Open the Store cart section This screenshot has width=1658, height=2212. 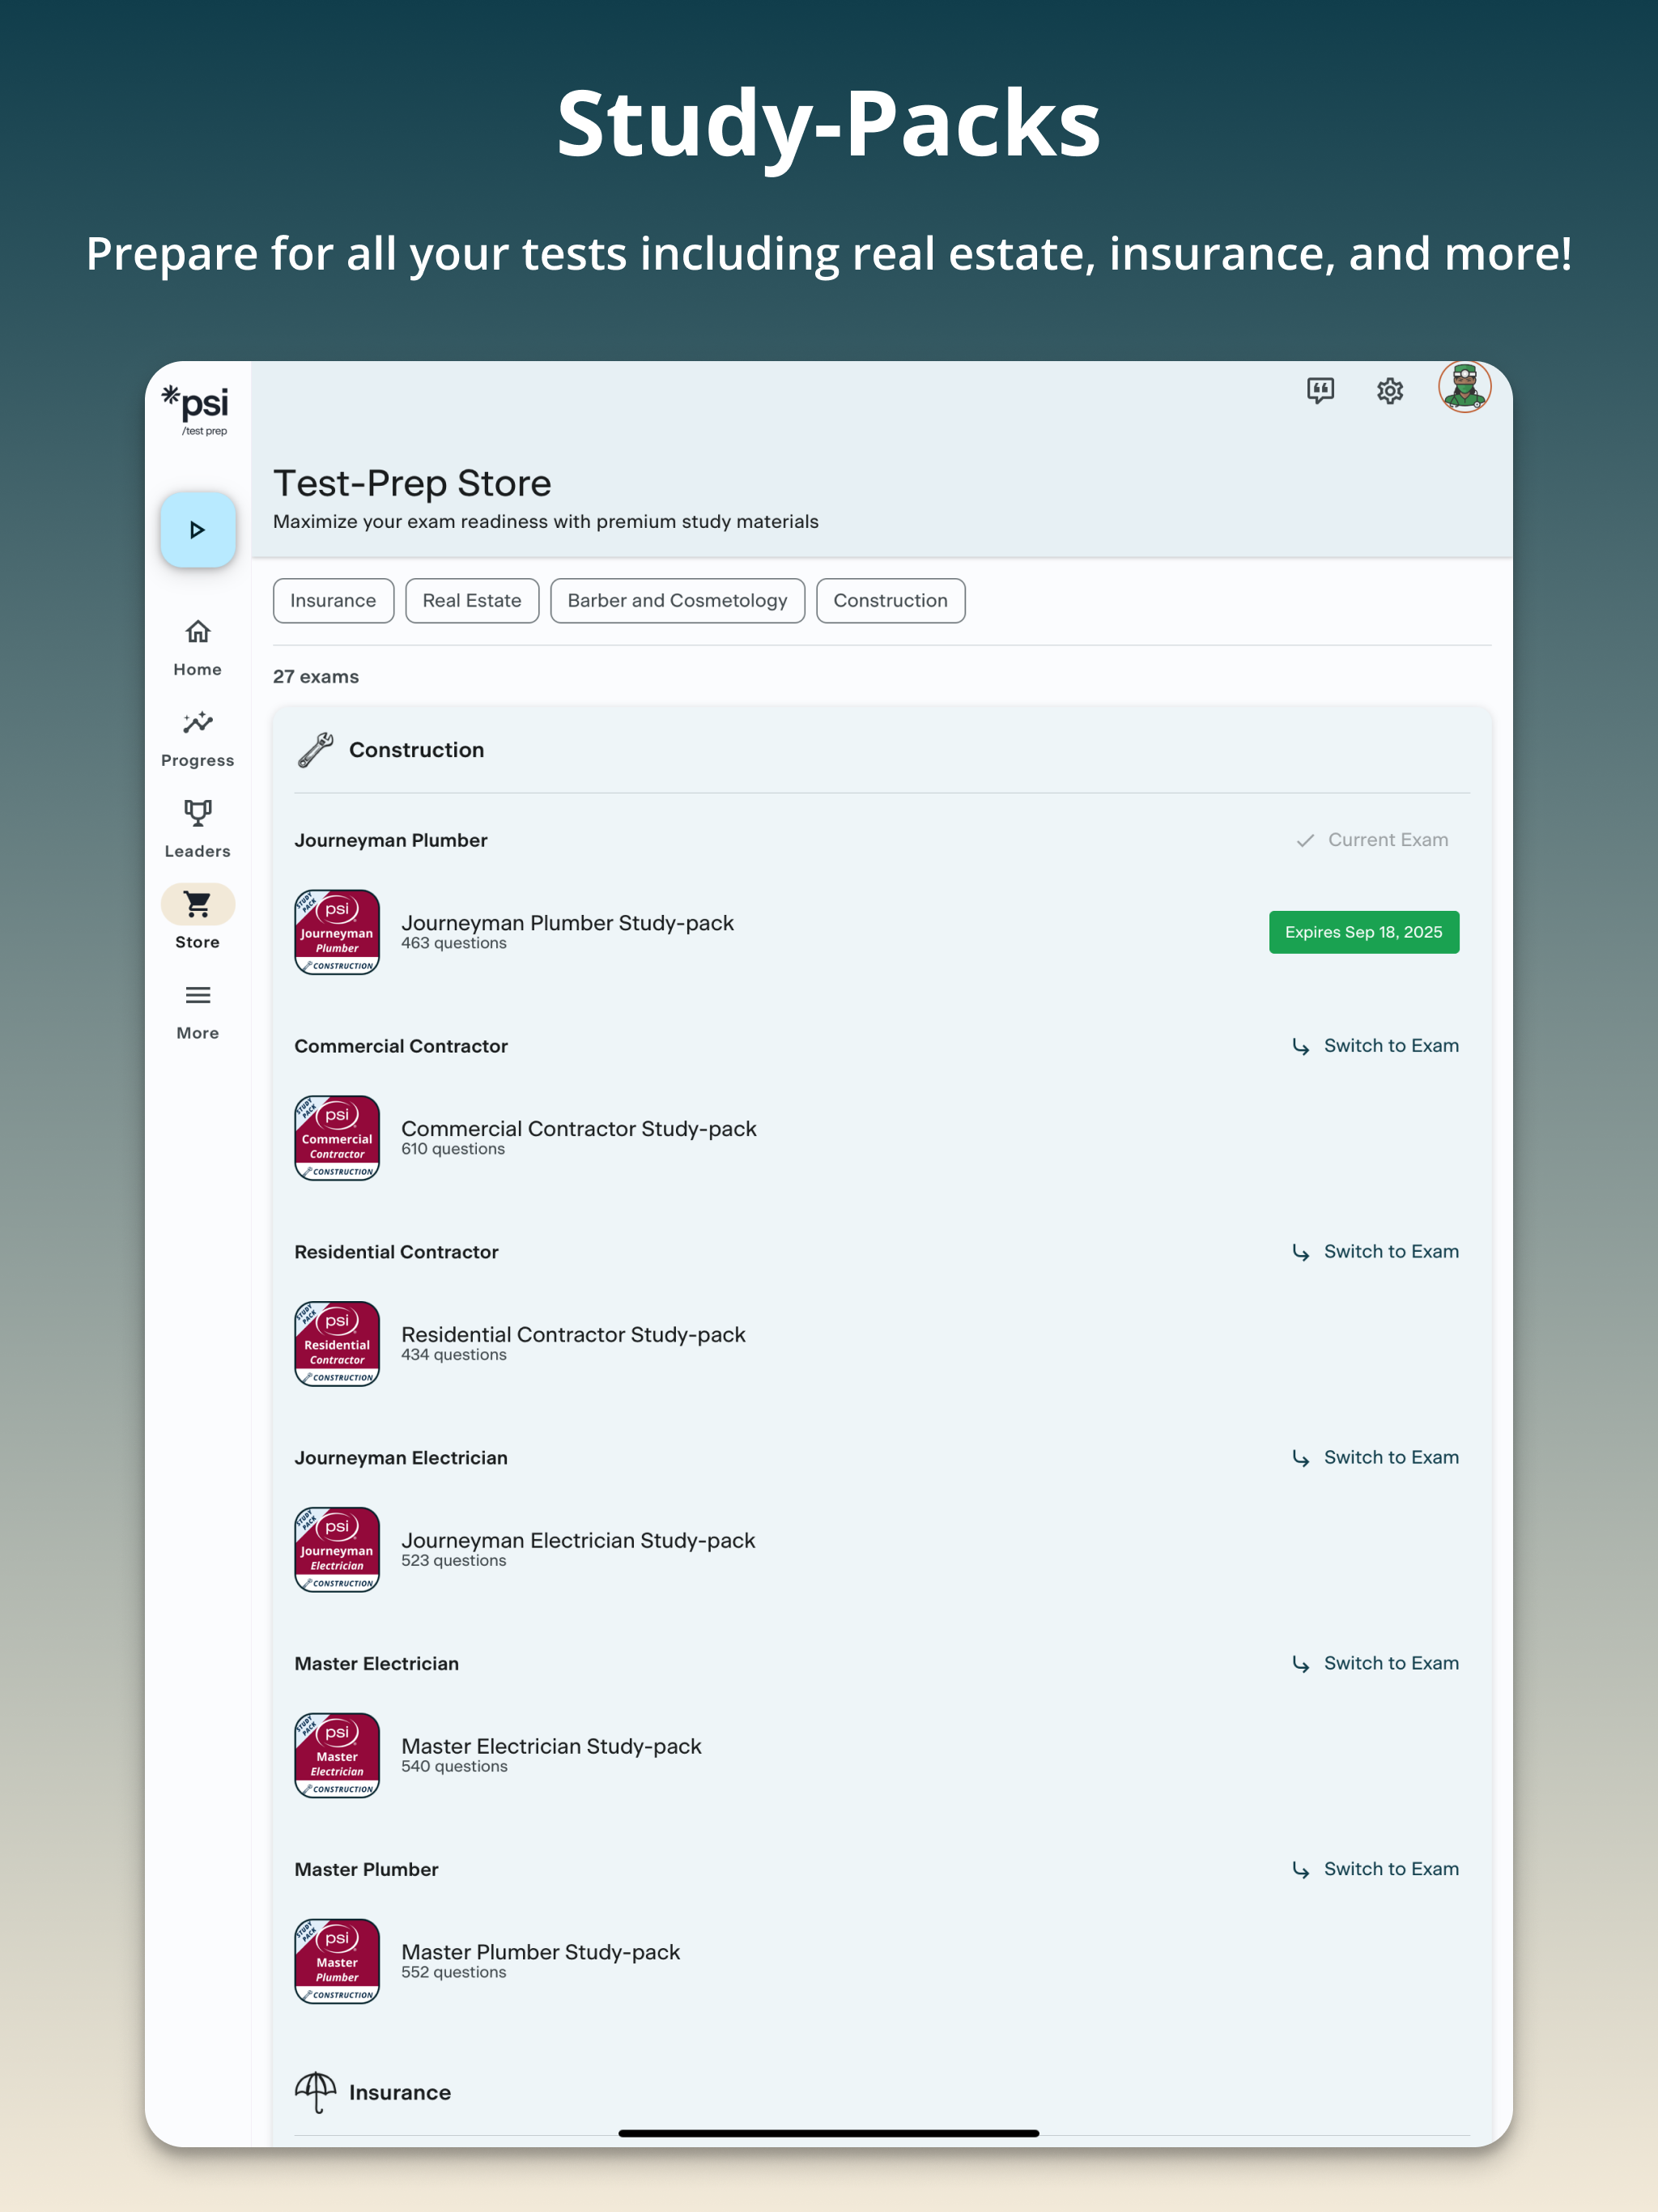point(198,918)
